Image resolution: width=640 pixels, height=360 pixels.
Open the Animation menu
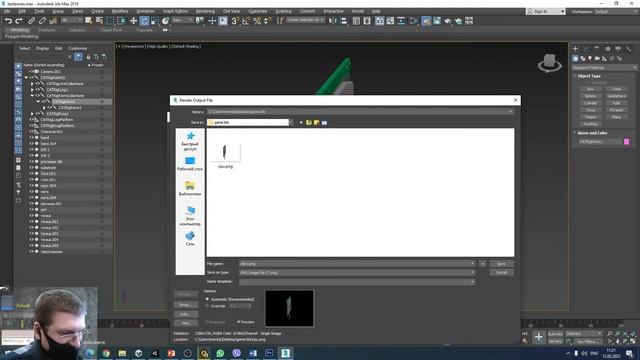(x=145, y=11)
